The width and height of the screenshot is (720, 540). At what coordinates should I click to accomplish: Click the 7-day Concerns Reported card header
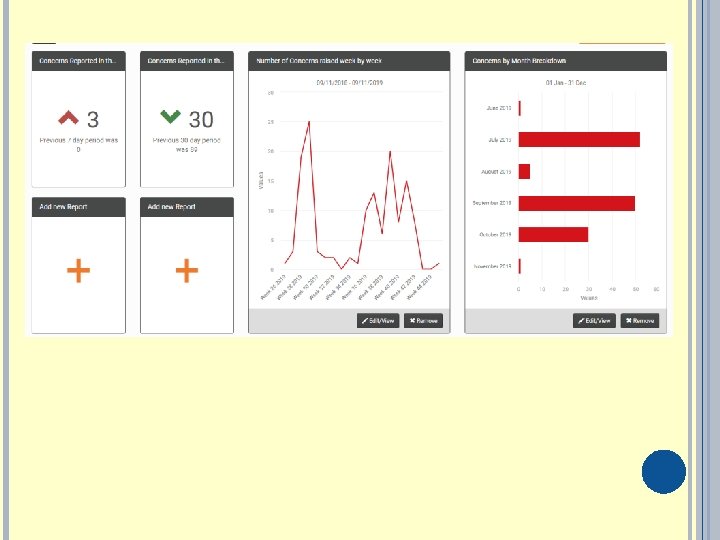[79, 61]
